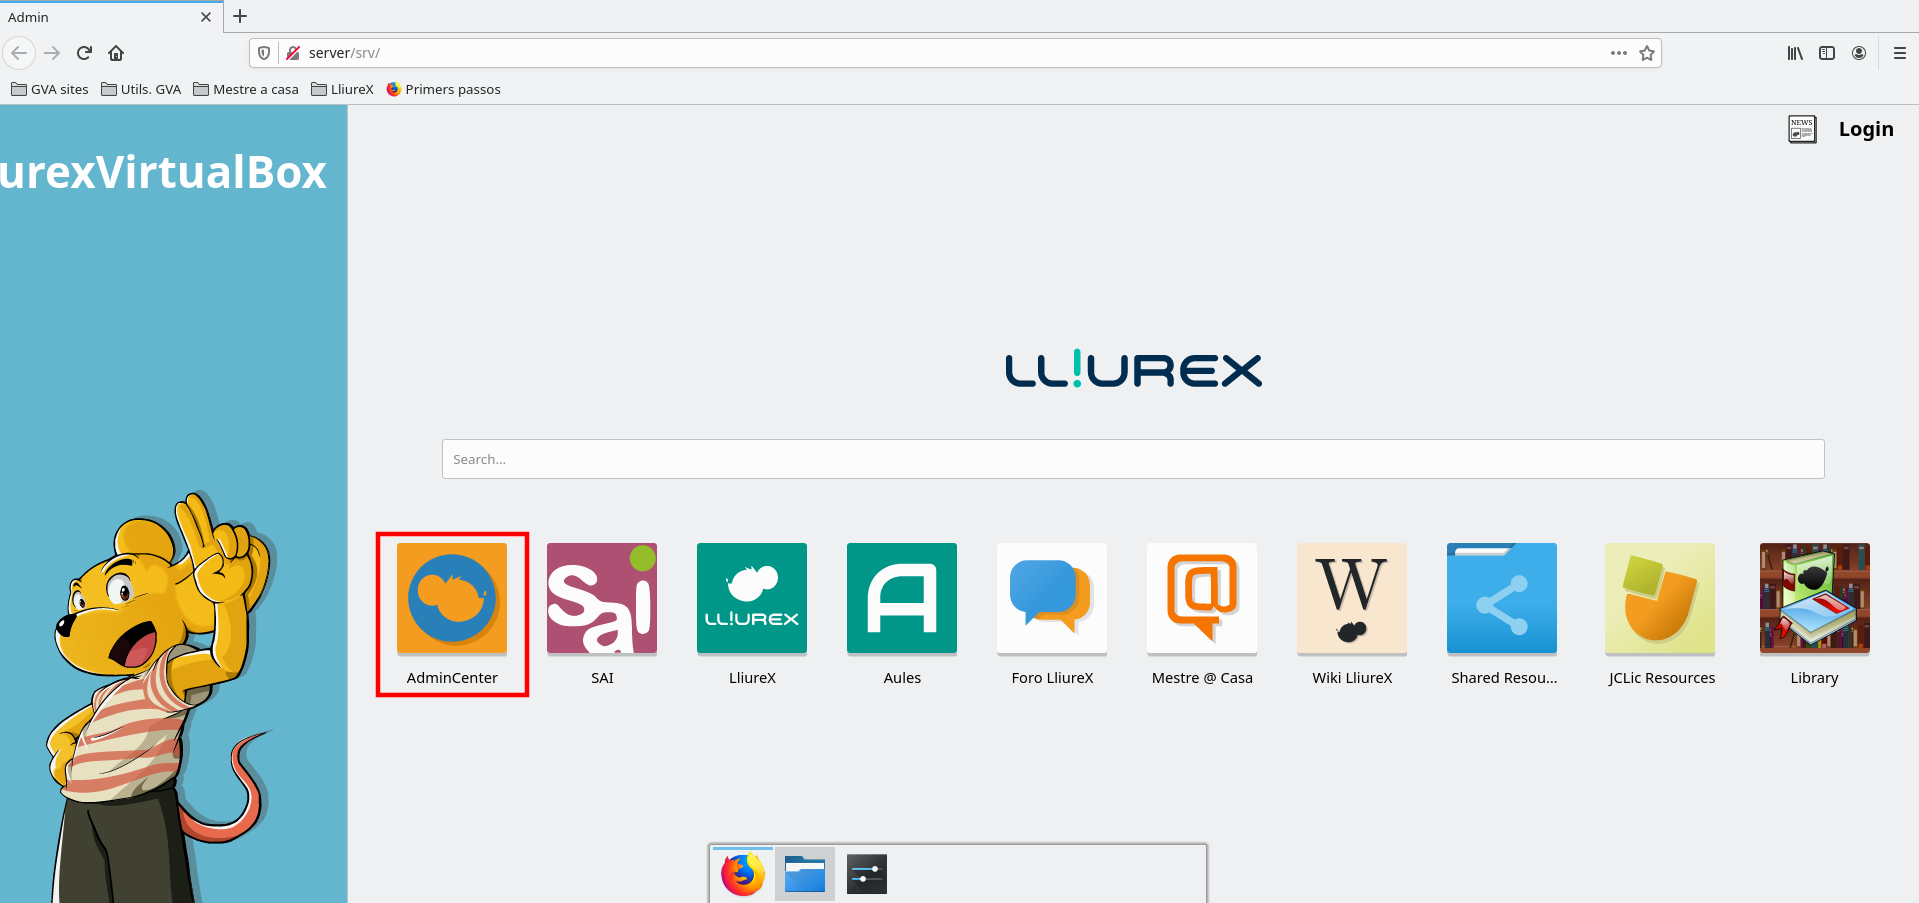The width and height of the screenshot is (1919, 903).
Task: Open Shared Resources folder icon
Action: [x=1502, y=598]
